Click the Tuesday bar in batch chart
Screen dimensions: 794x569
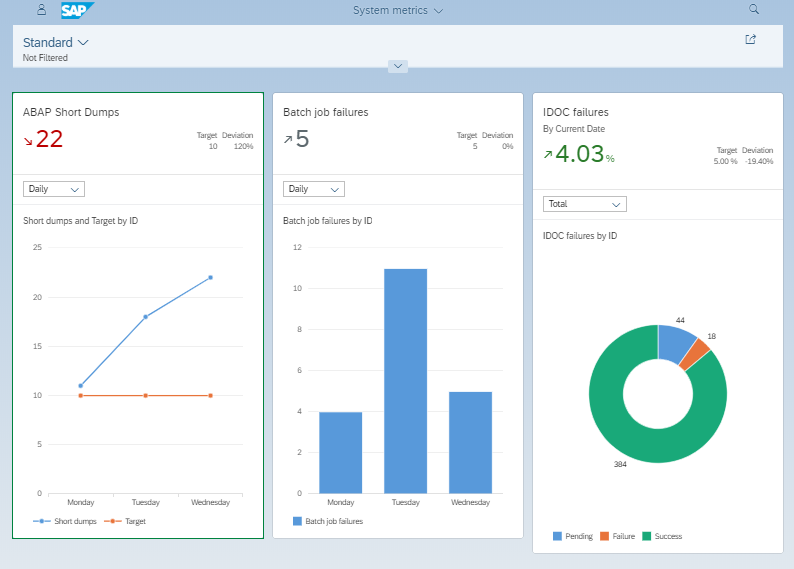[x=405, y=380]
